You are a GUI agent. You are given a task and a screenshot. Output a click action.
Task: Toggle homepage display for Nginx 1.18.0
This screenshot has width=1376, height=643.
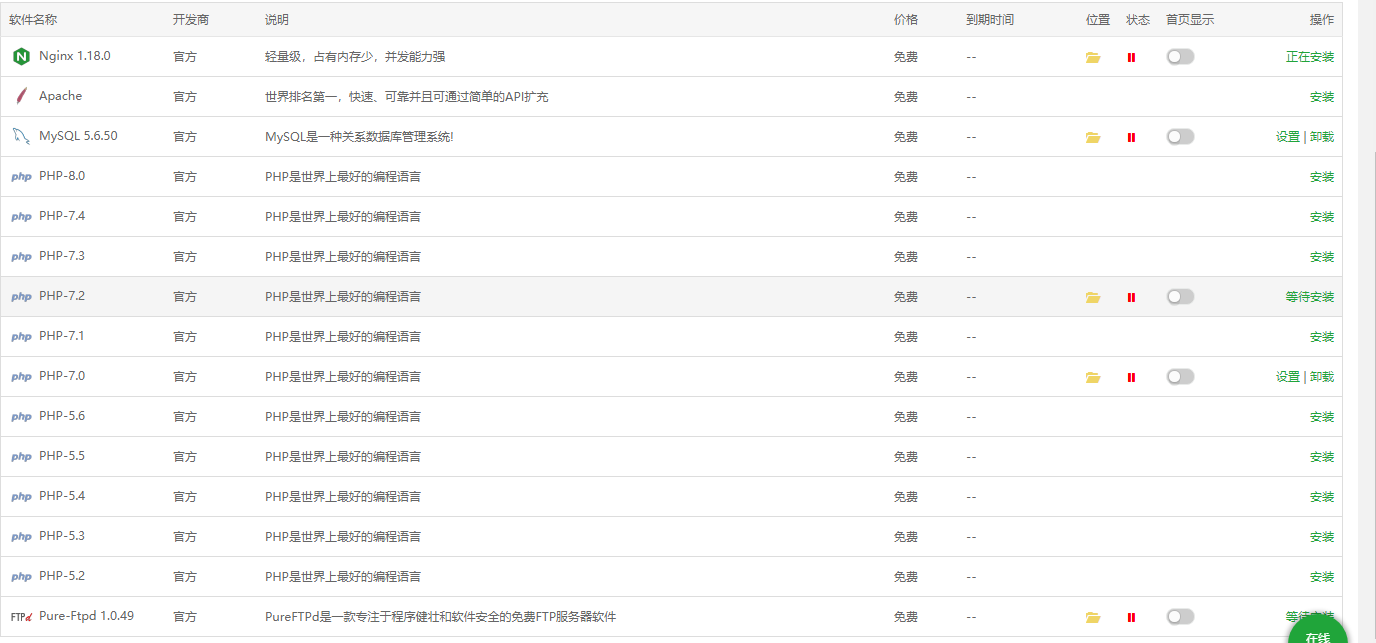coord(1180,57)
